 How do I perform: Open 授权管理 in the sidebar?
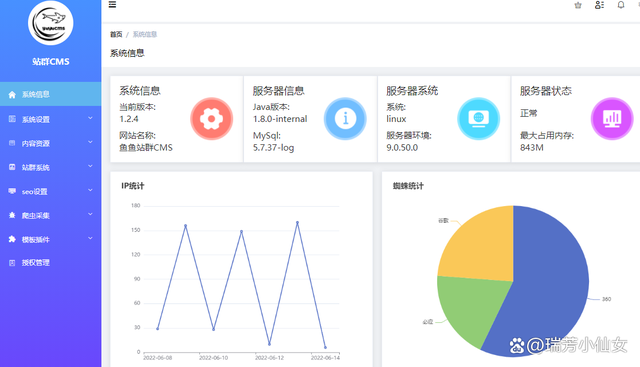click(x=51, y=262)
